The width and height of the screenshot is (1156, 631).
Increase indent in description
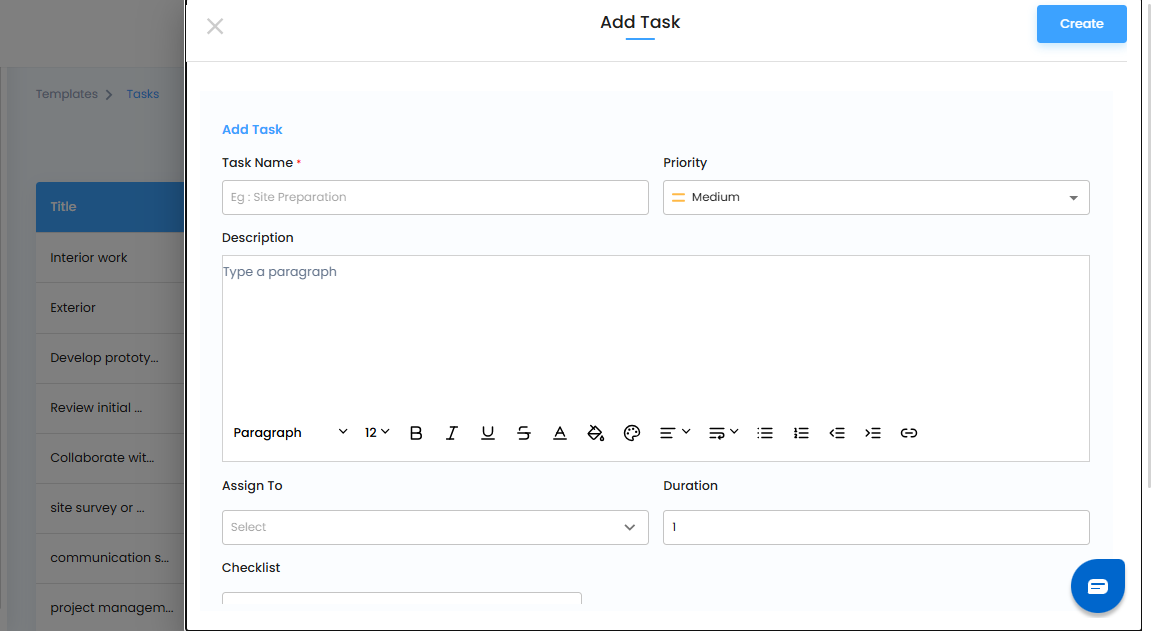pyautogui.click(x=873, y=433)
